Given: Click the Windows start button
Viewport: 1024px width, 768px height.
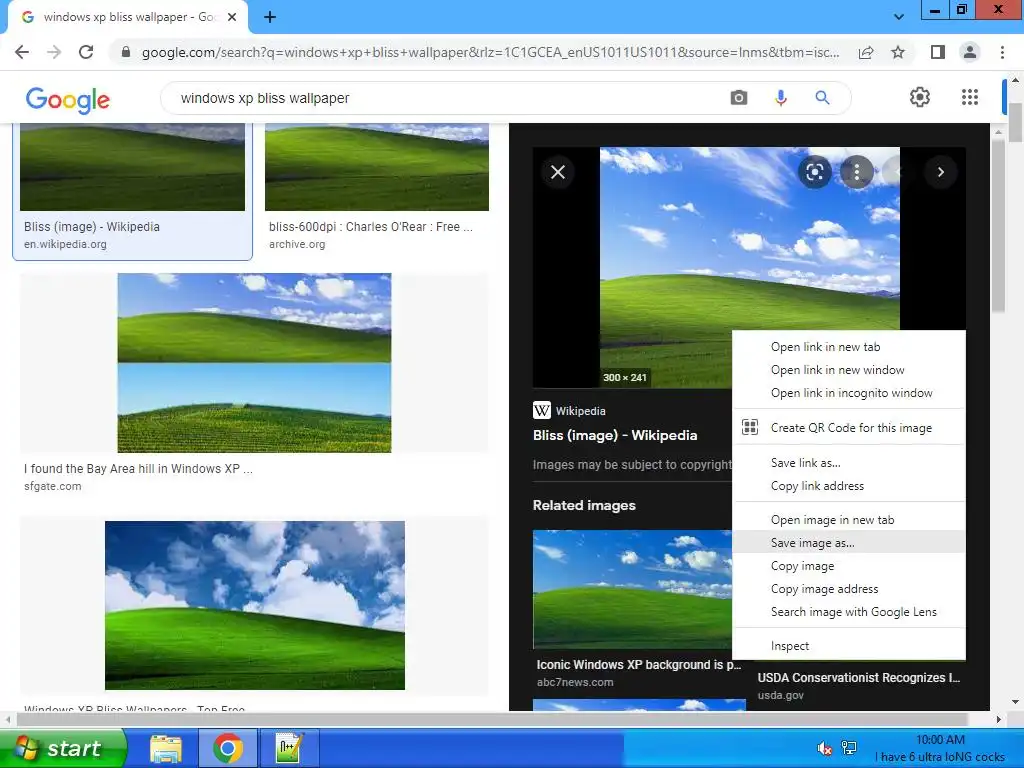Looking at the screenshot, I should click(x=63, y=748).
